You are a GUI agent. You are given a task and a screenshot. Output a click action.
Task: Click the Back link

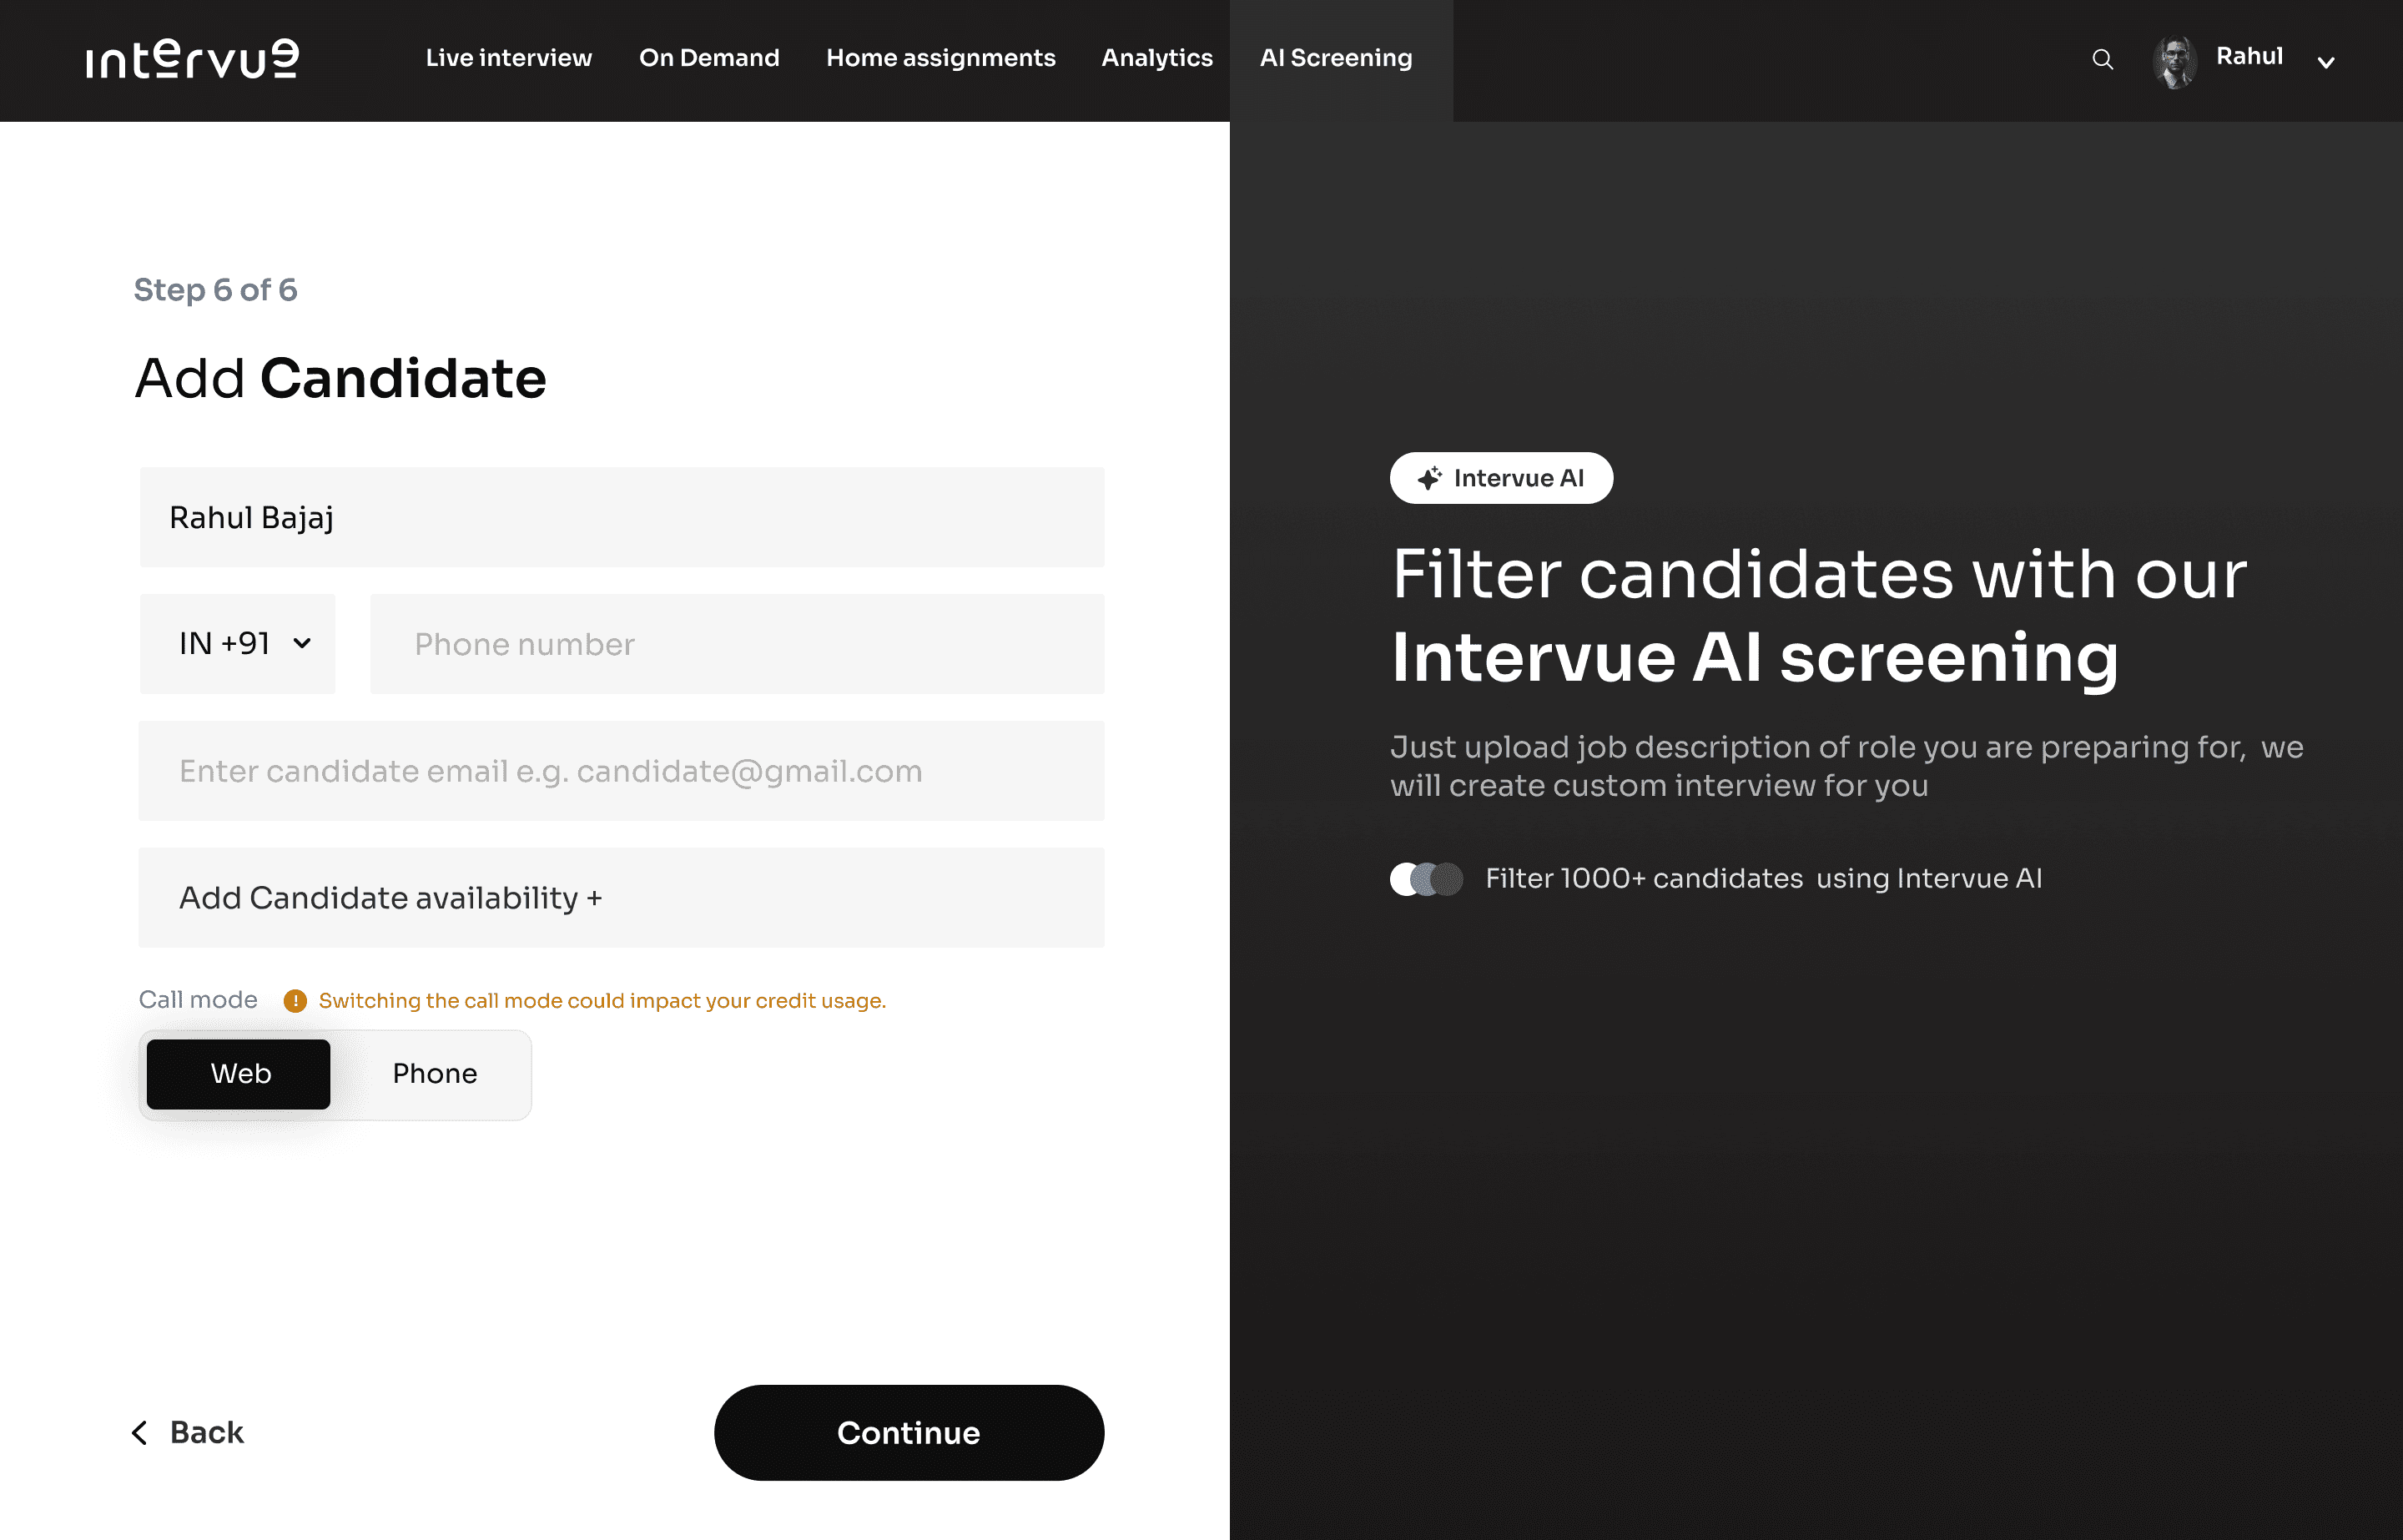(x=205, y=1433)
